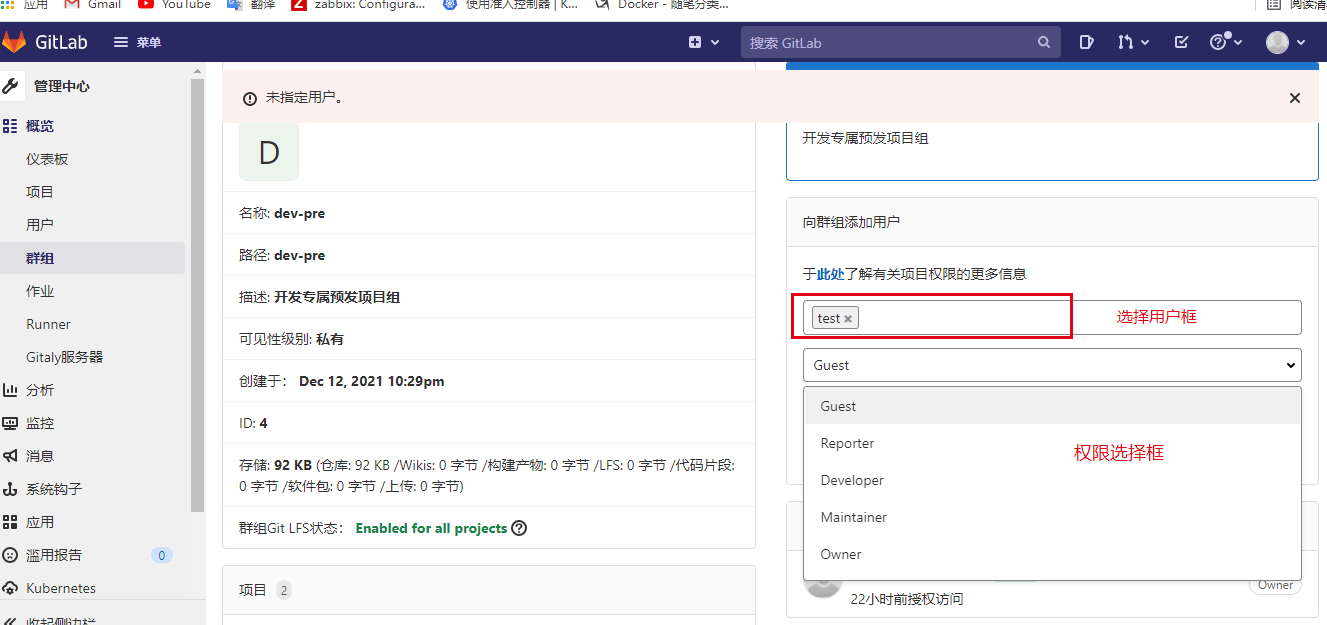The height and width of the screenshot is (625, 1327).
Task: Focus the 搜索 GitLab search field
Action: [899, 42]
